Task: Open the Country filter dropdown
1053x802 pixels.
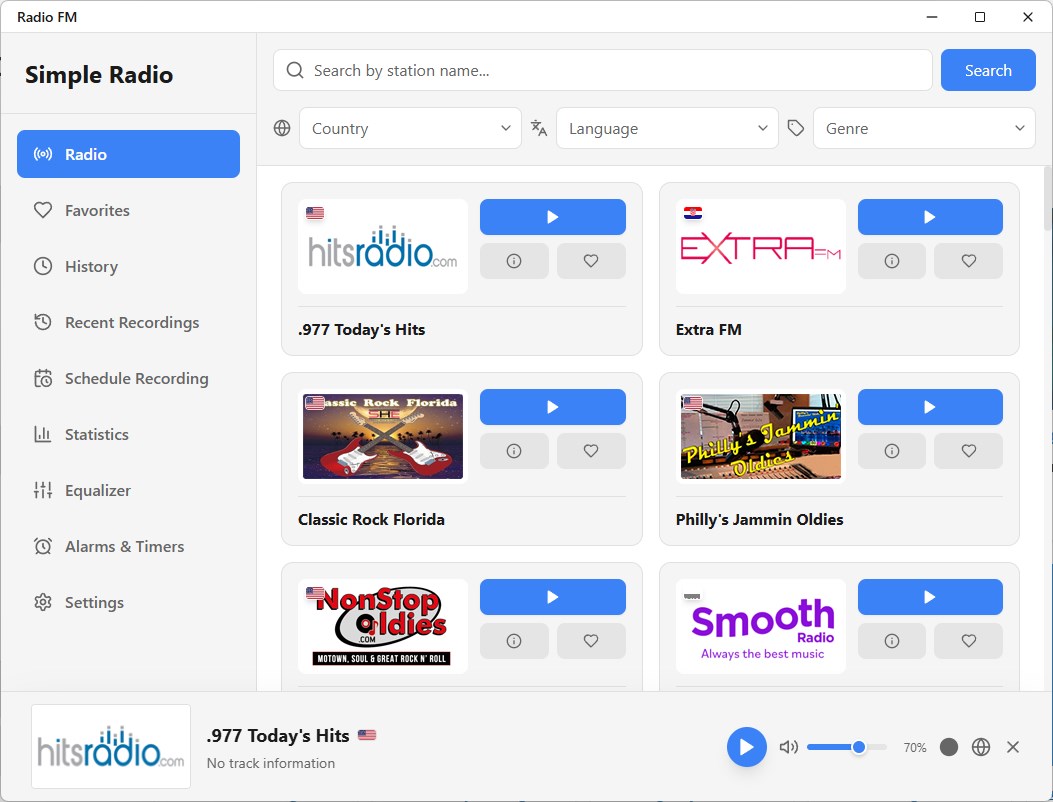Action: pos(410,128)
